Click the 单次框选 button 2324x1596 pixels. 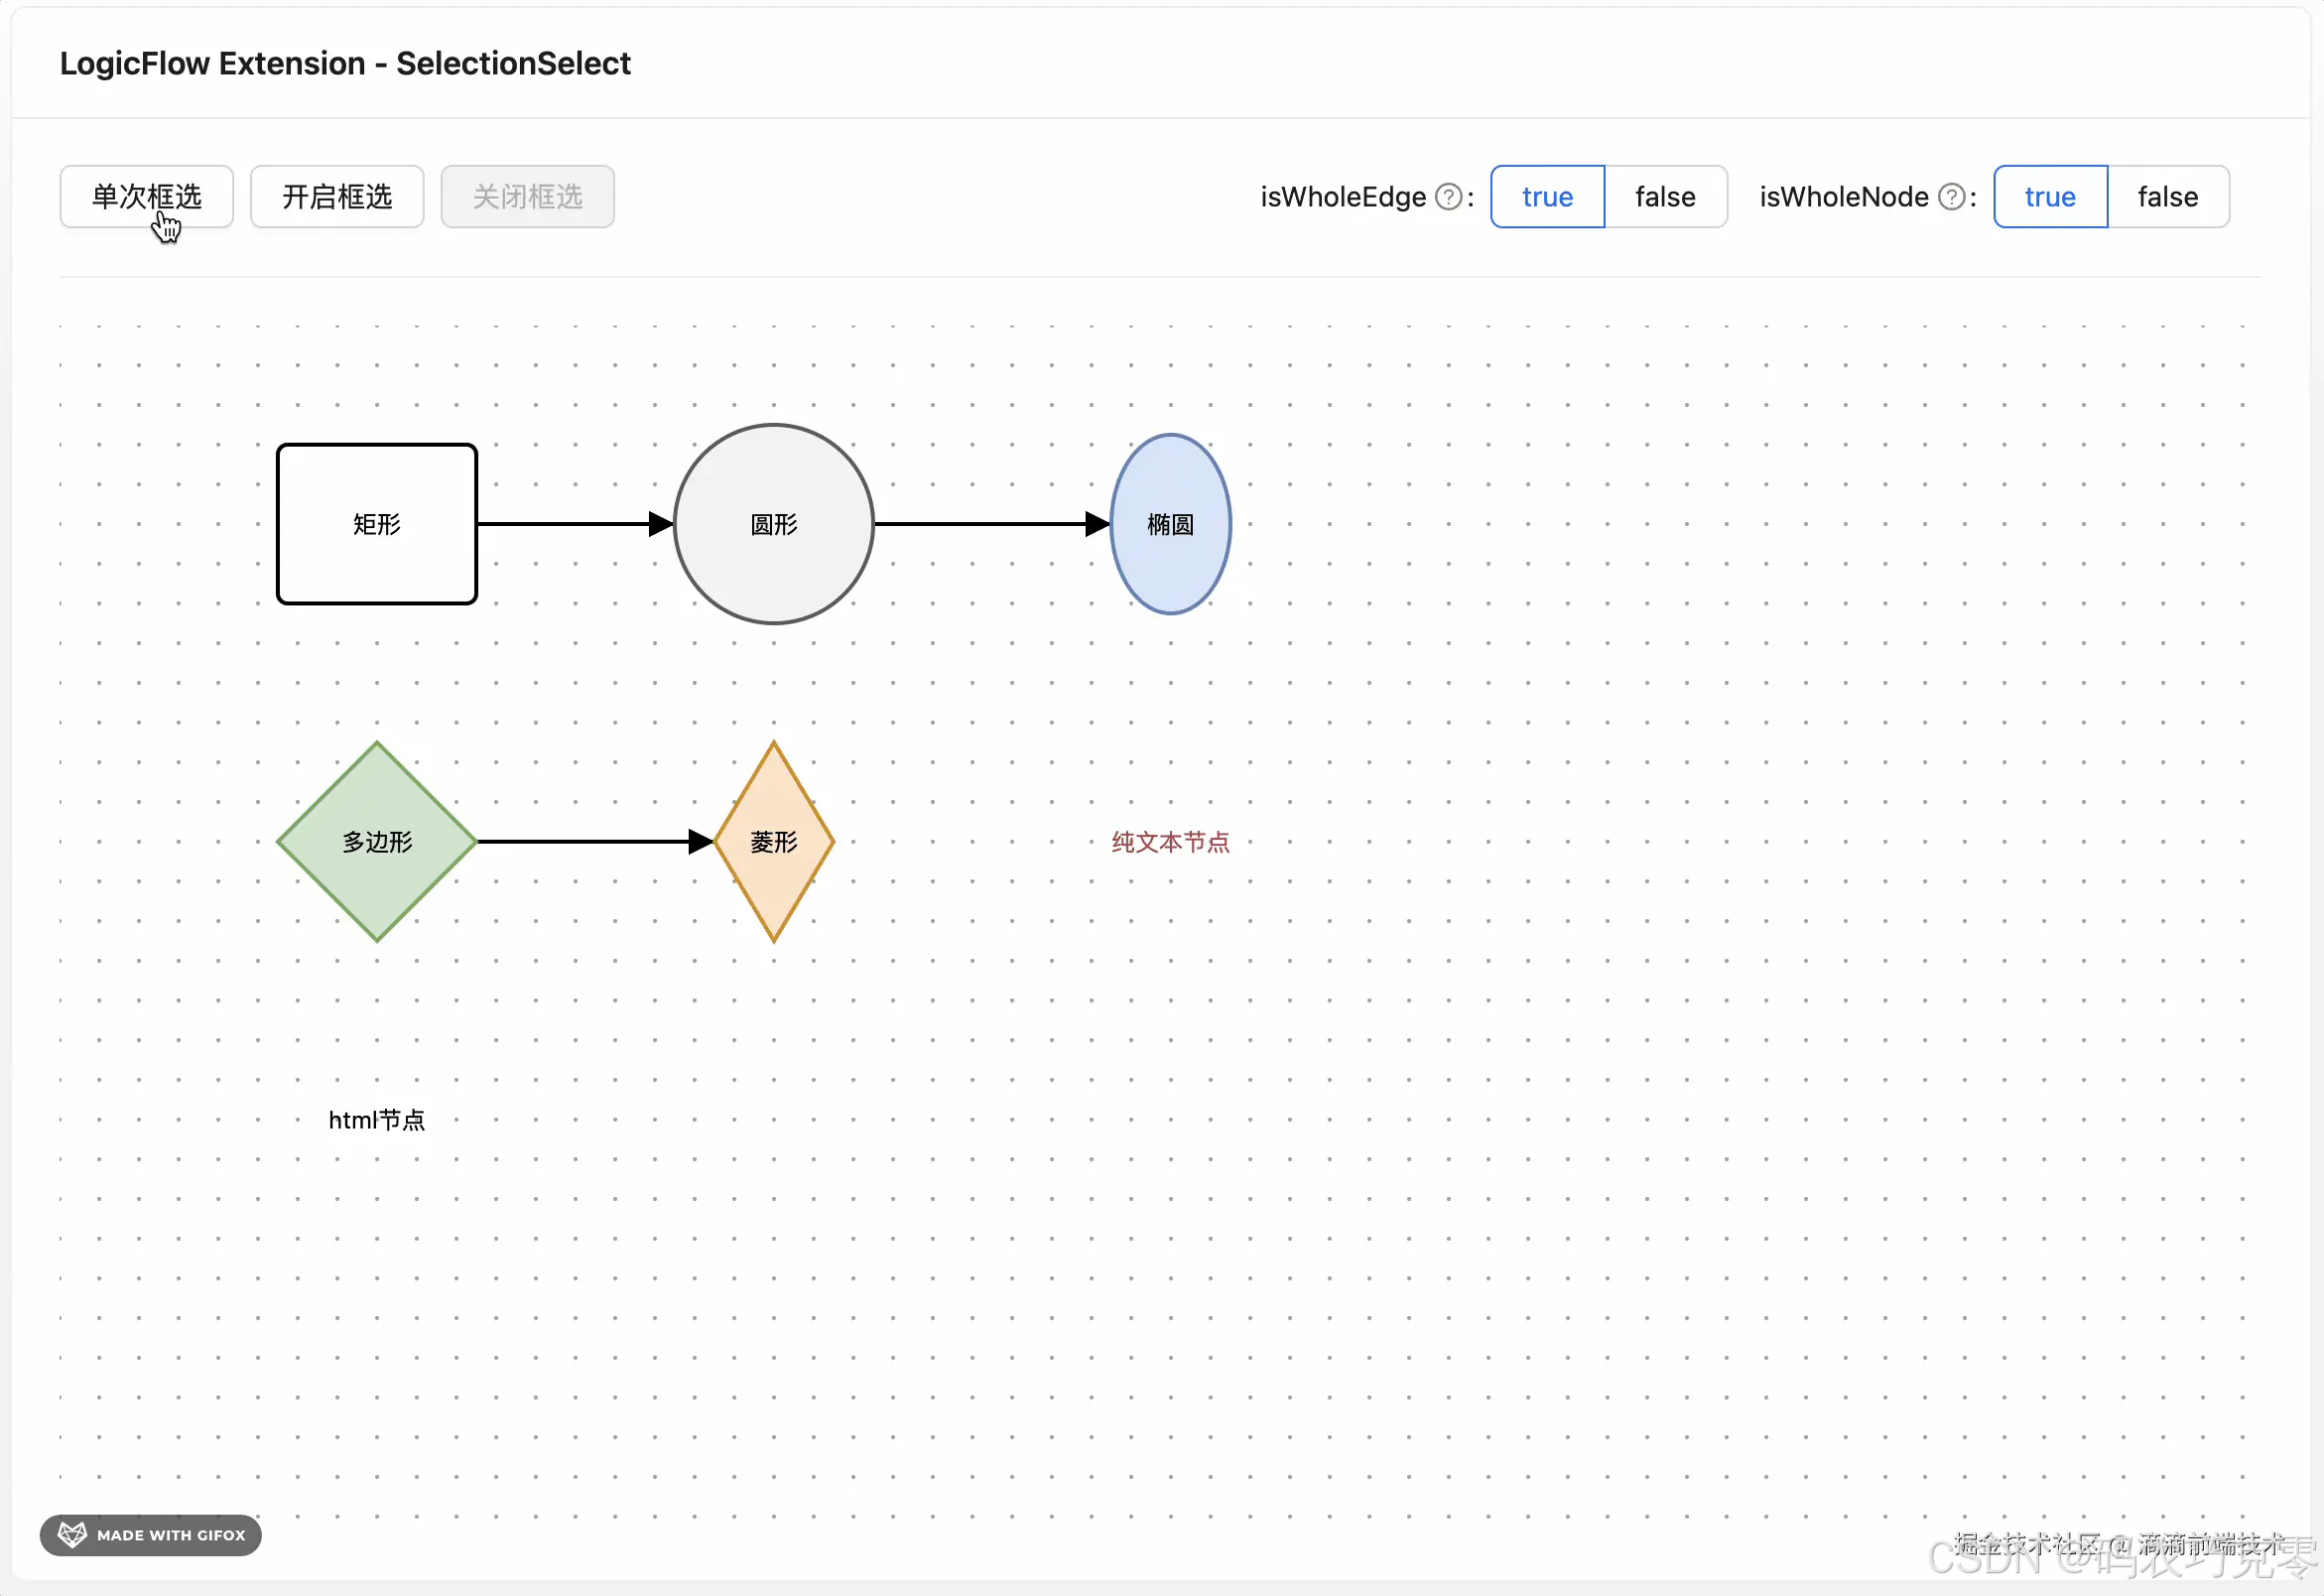146,196
